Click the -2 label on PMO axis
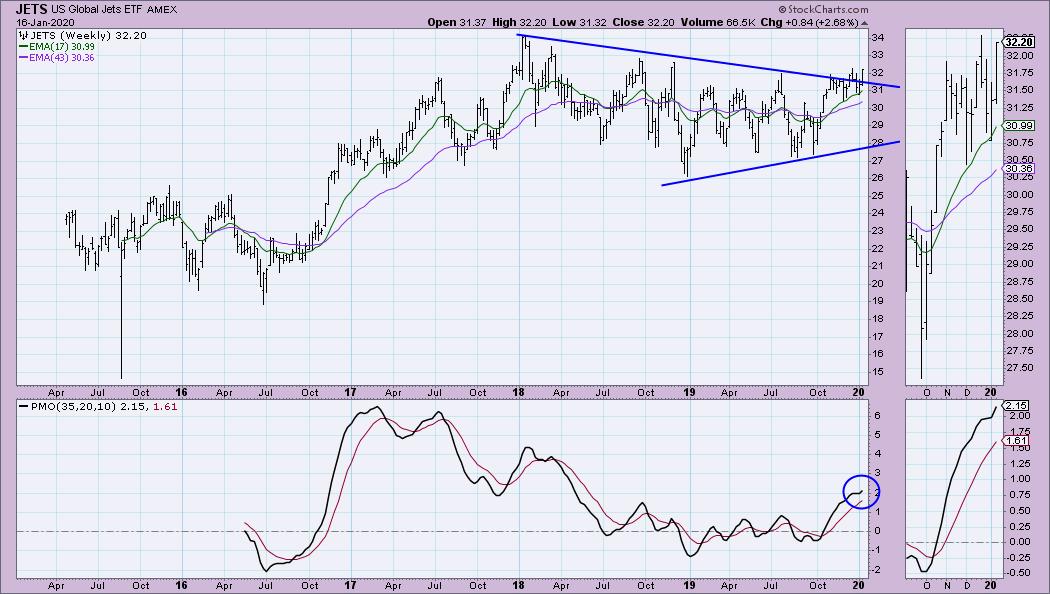Viewport: 1050px width, 594px height. (875, 569)
